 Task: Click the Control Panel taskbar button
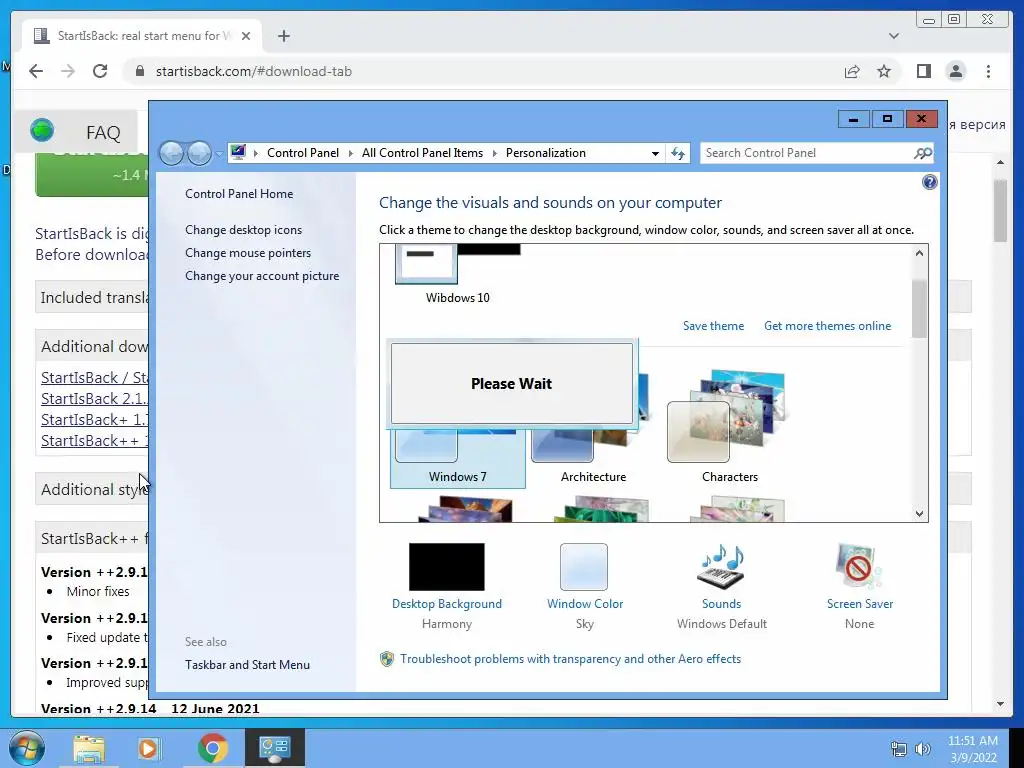point(274,748)
